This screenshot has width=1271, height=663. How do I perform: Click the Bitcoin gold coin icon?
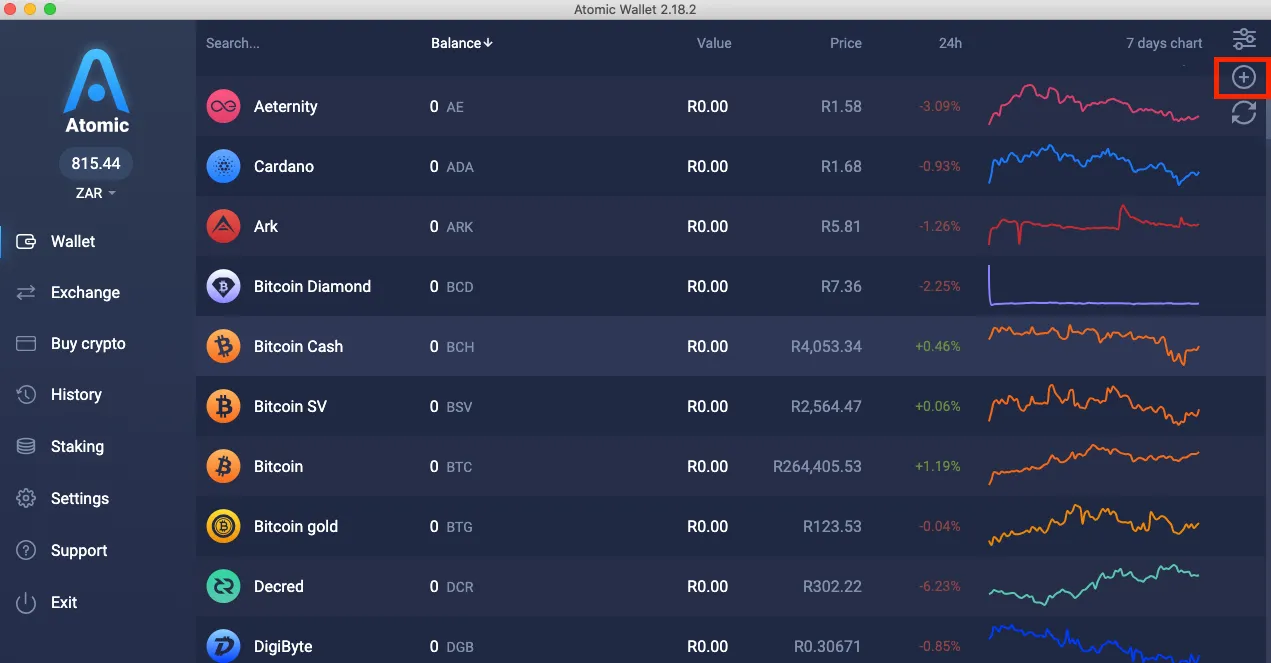[223, 526]
